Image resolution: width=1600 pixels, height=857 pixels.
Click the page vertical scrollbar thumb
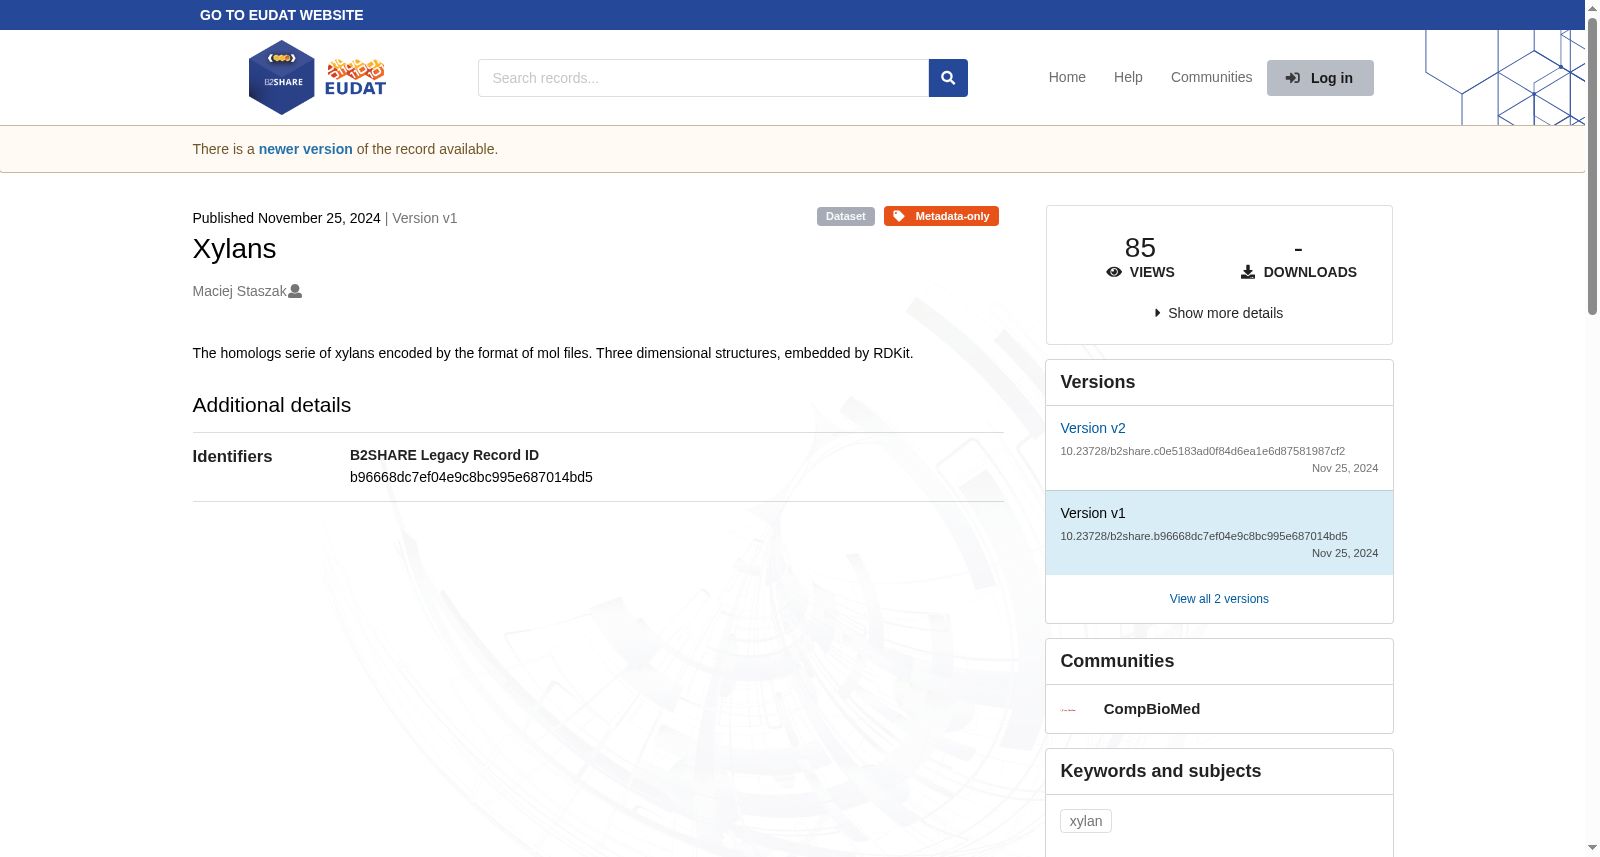[1592, 165]
